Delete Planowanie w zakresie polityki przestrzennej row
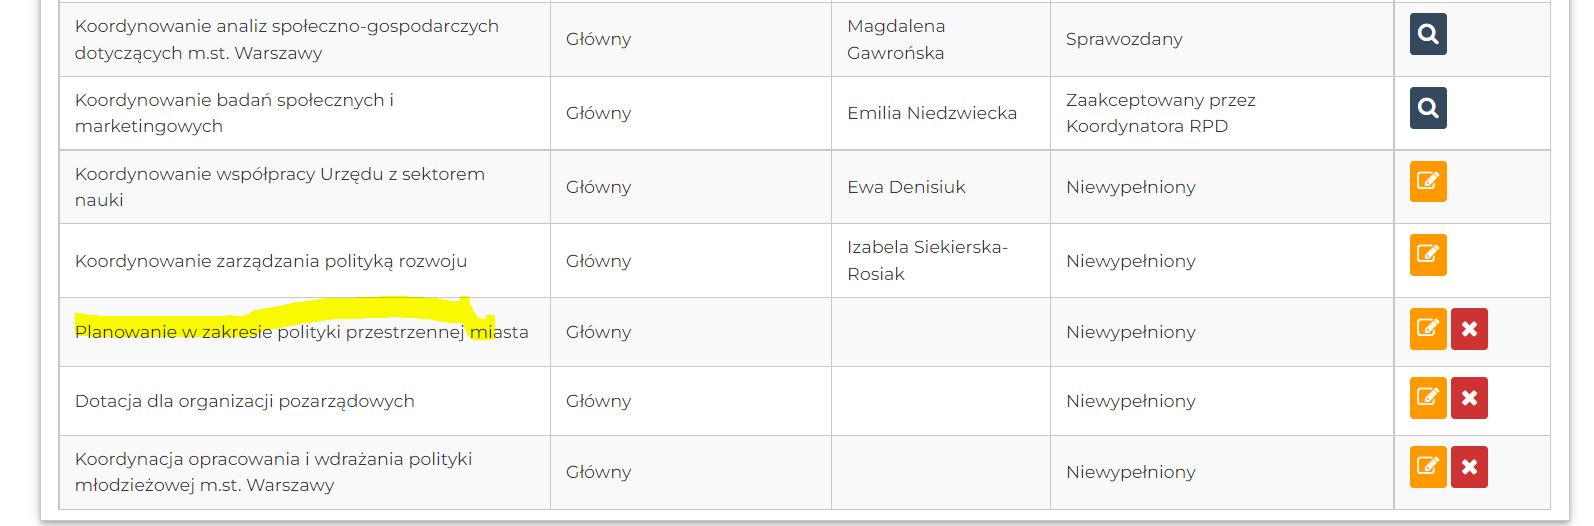This screenshot has height=526, width=1594. point(1469,329)
